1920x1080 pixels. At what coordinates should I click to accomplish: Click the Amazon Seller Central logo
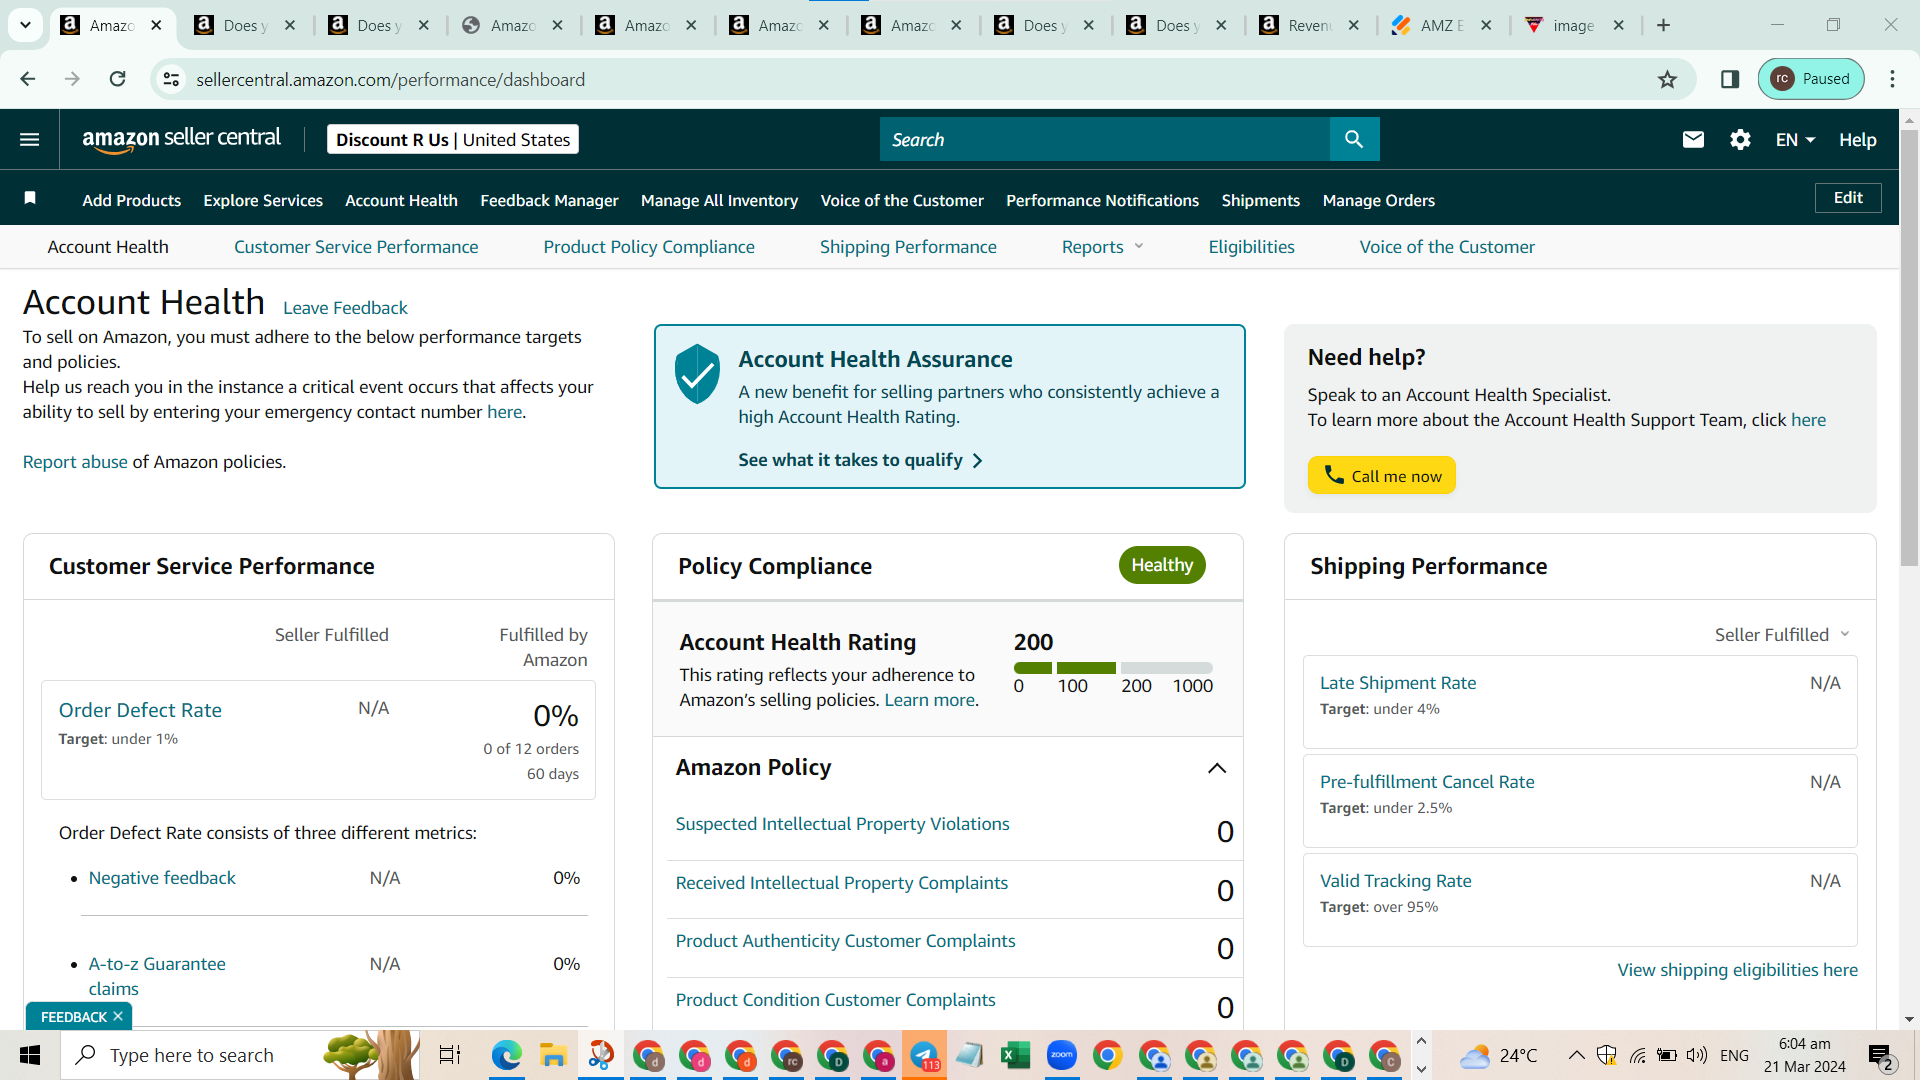click(x=181, y=140)
